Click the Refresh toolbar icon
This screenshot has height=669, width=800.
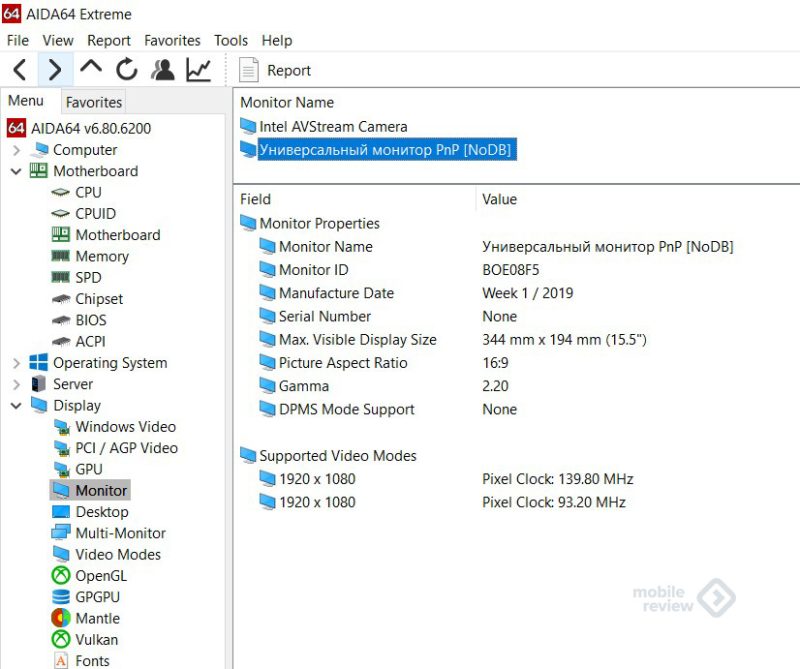[x=126, y=70]
